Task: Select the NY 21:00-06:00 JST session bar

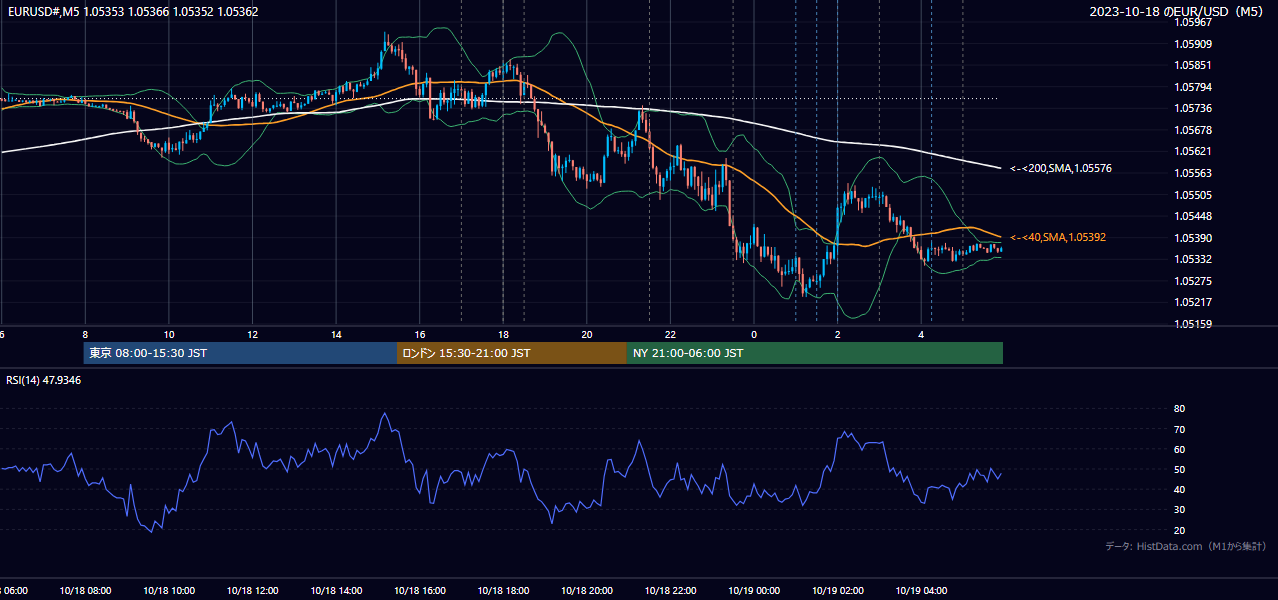Action: click(815, 353)
